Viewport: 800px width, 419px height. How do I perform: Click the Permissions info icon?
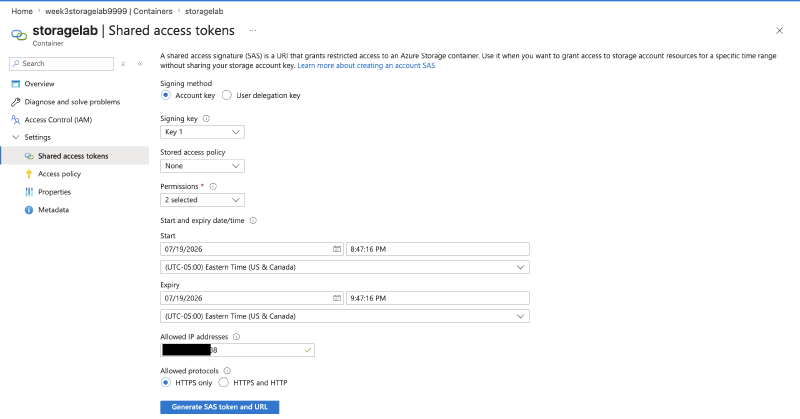pyautogui.click(x=213, y=186)
